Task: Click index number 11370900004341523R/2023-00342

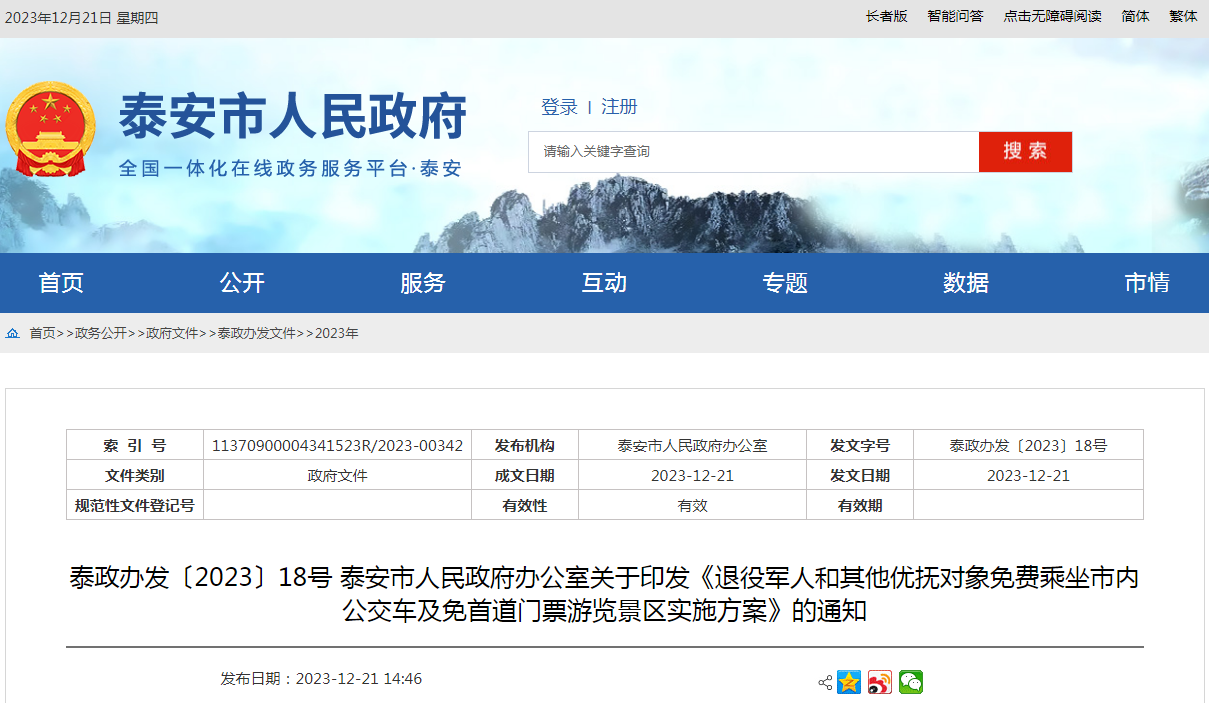Action: (x=337, y=445)
